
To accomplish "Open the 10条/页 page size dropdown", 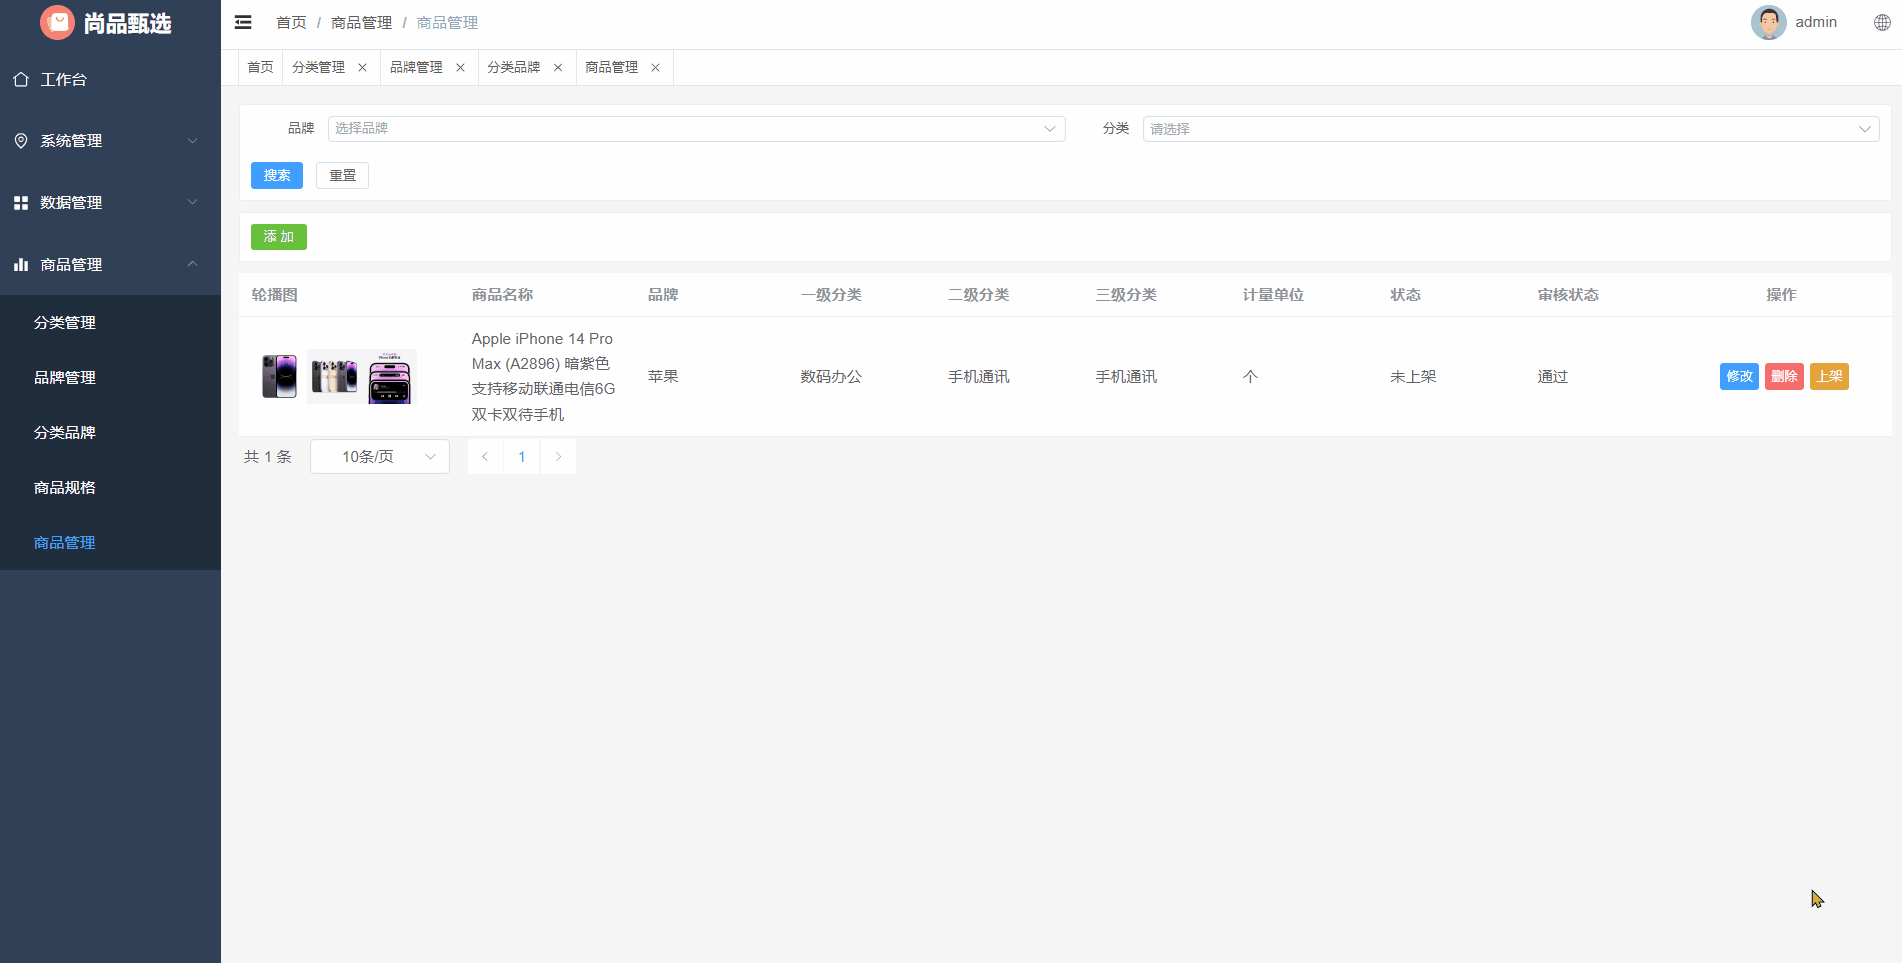I will (379, 456).
